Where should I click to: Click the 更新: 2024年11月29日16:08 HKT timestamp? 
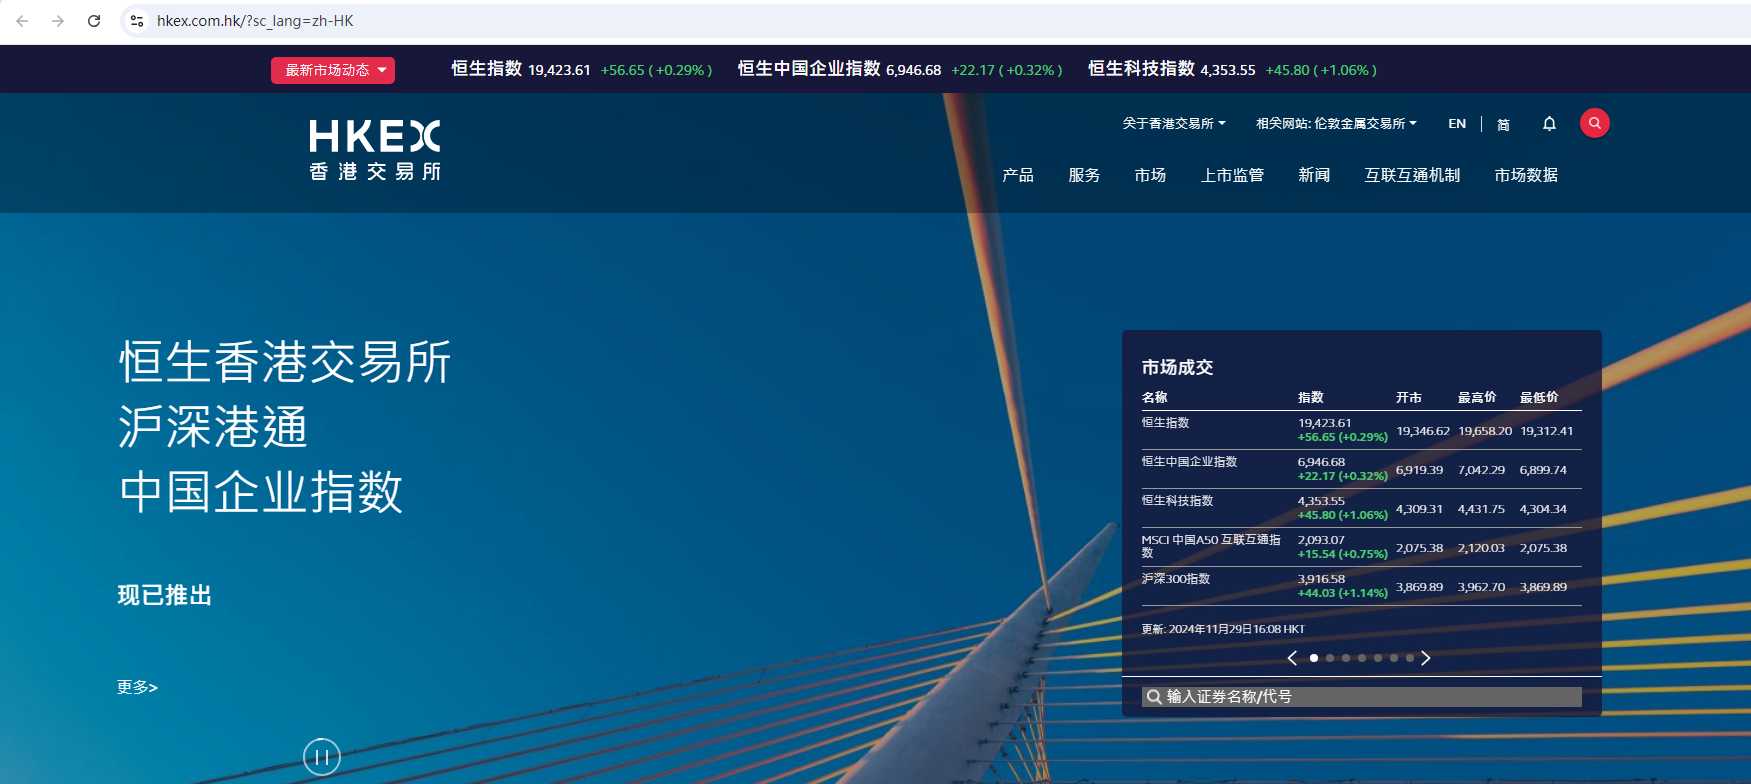coord(1223,629)
